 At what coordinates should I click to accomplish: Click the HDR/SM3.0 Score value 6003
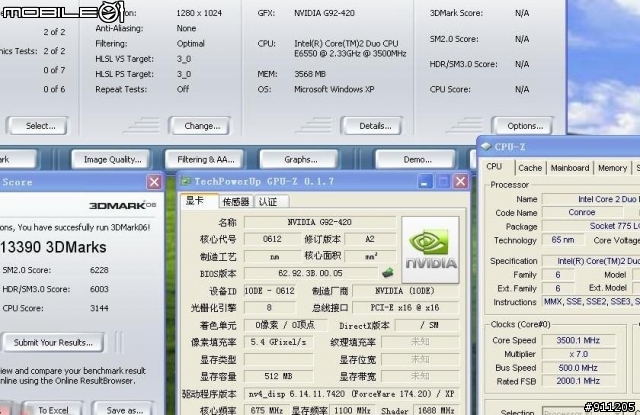(99, 289)
